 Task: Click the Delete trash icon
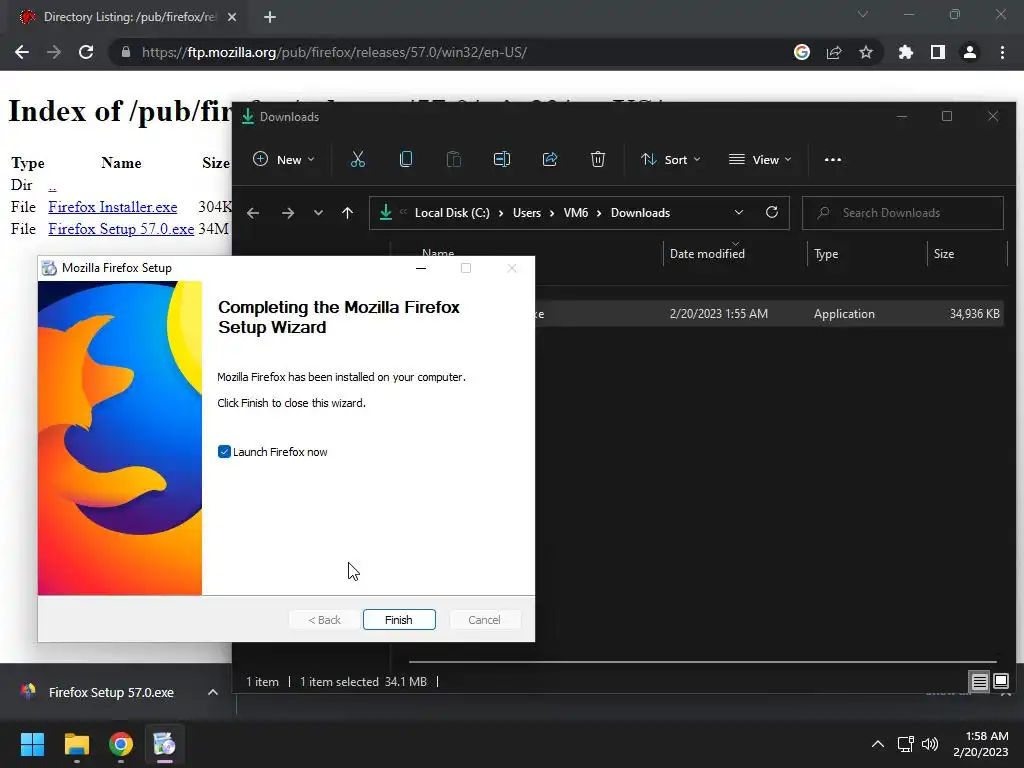(x=598, y=159)
